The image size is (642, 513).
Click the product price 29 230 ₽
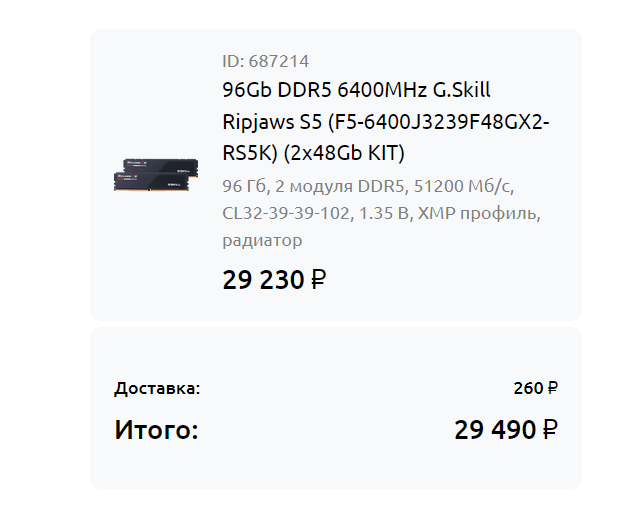click(263, 280)
